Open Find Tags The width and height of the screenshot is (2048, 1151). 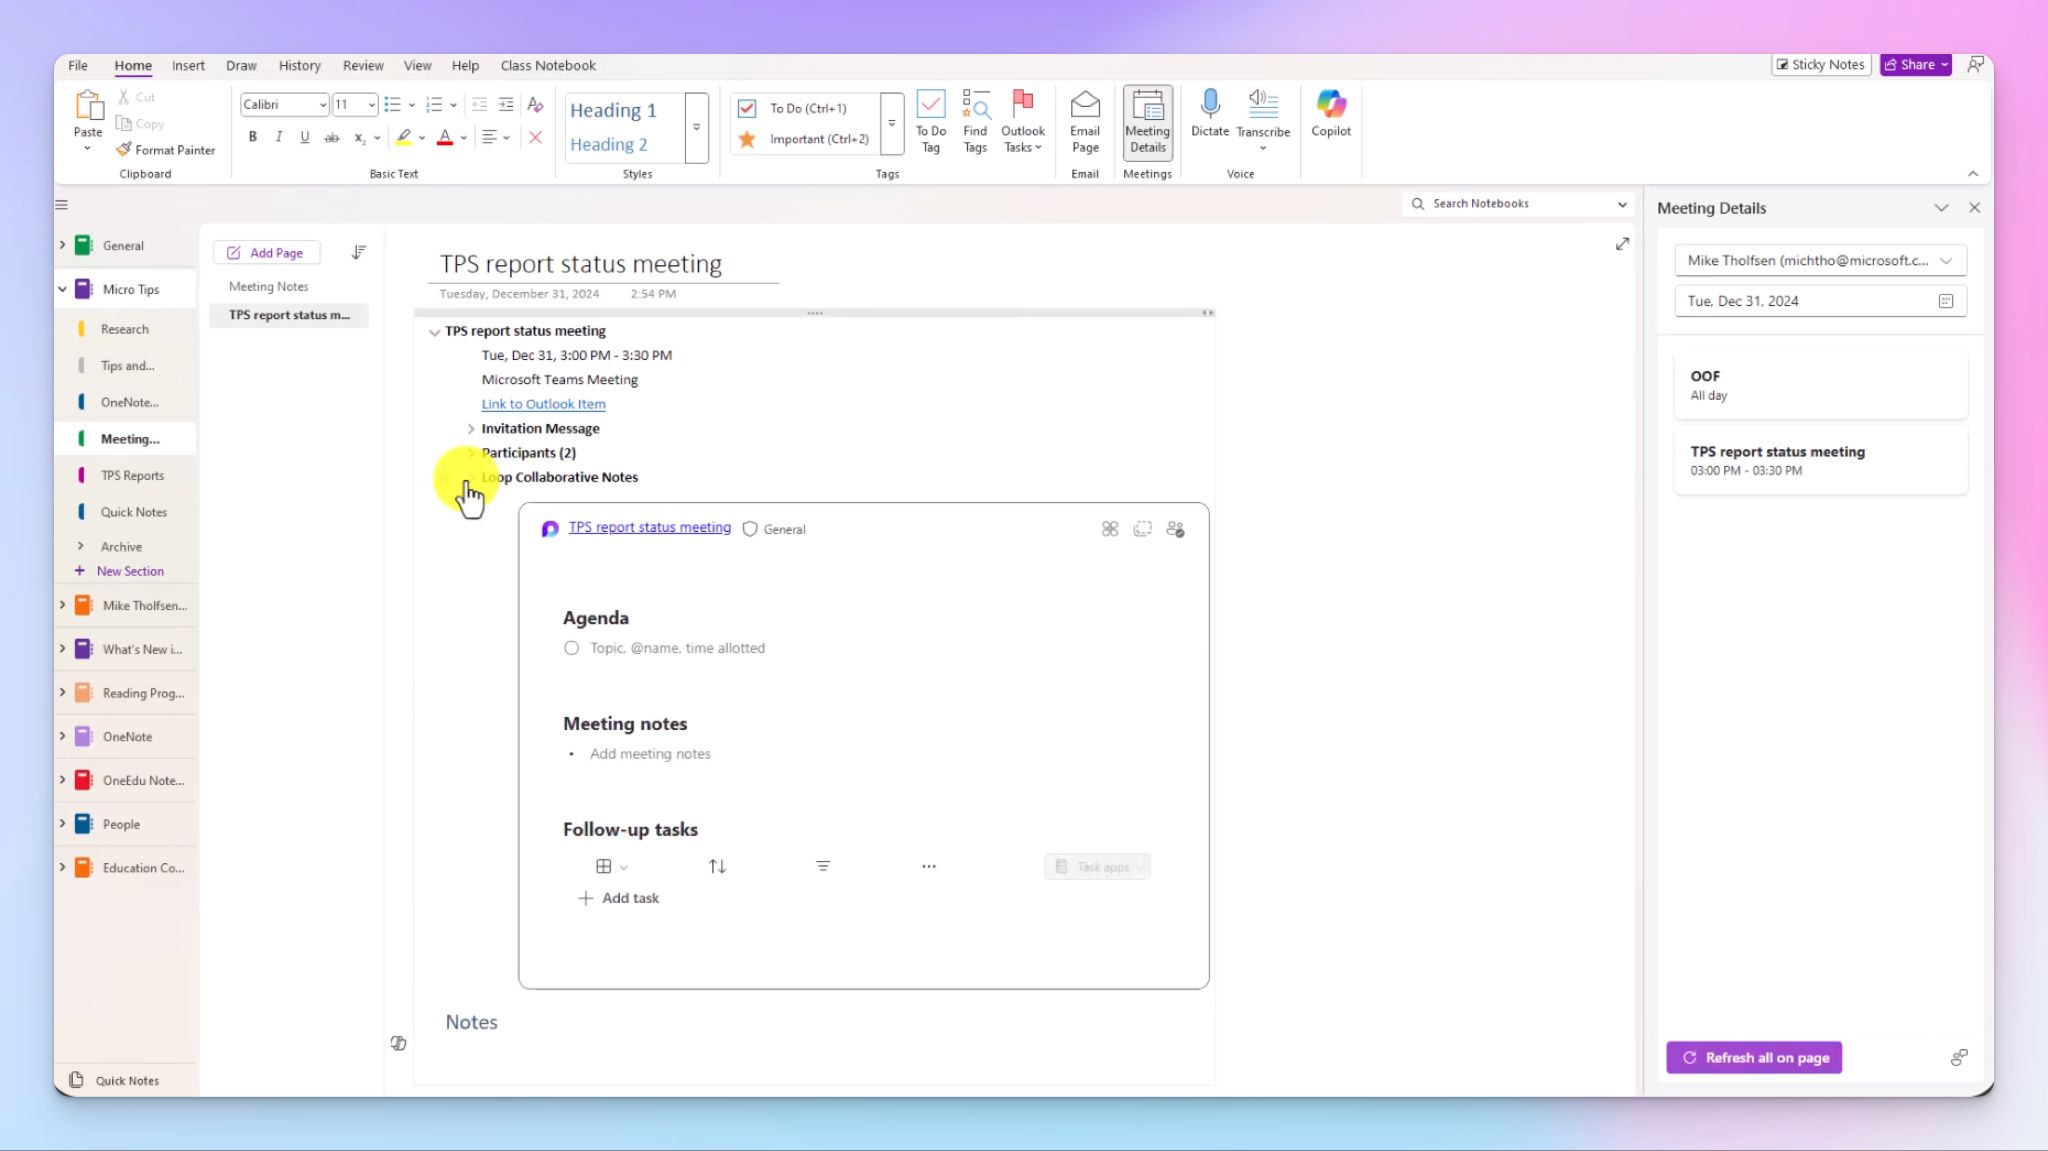[x=975, y=122]
